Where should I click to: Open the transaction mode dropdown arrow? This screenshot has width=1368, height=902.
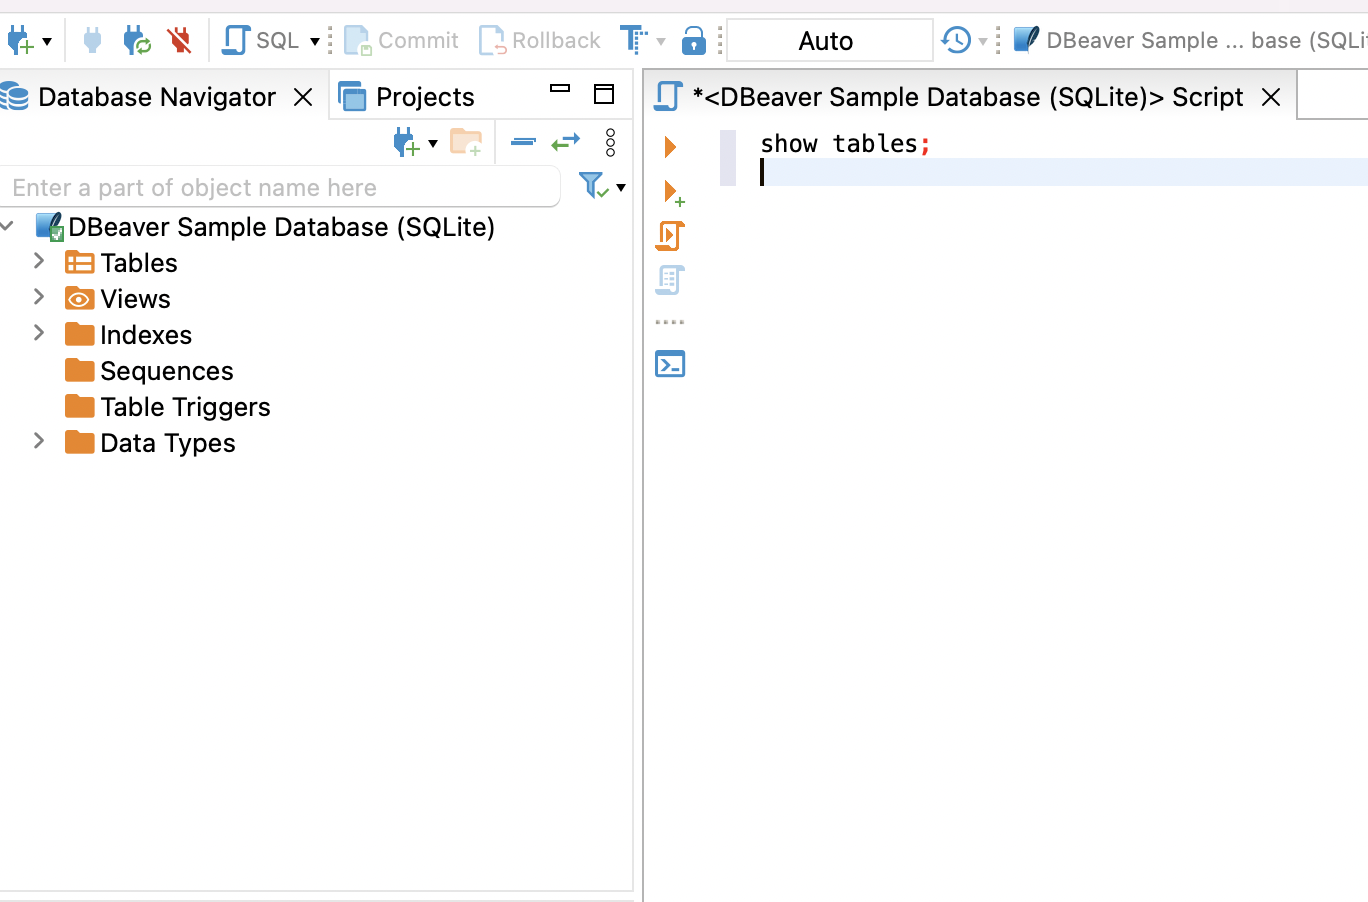661,41
